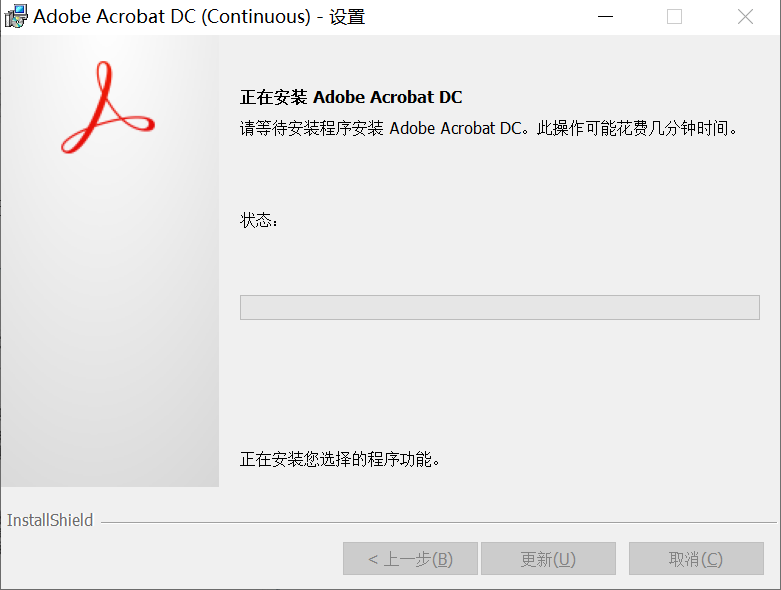Screen dimensions: 781x590
Task: Click the 正在安装您选择的程序功能 message
Action: click(x=340, y=459)
